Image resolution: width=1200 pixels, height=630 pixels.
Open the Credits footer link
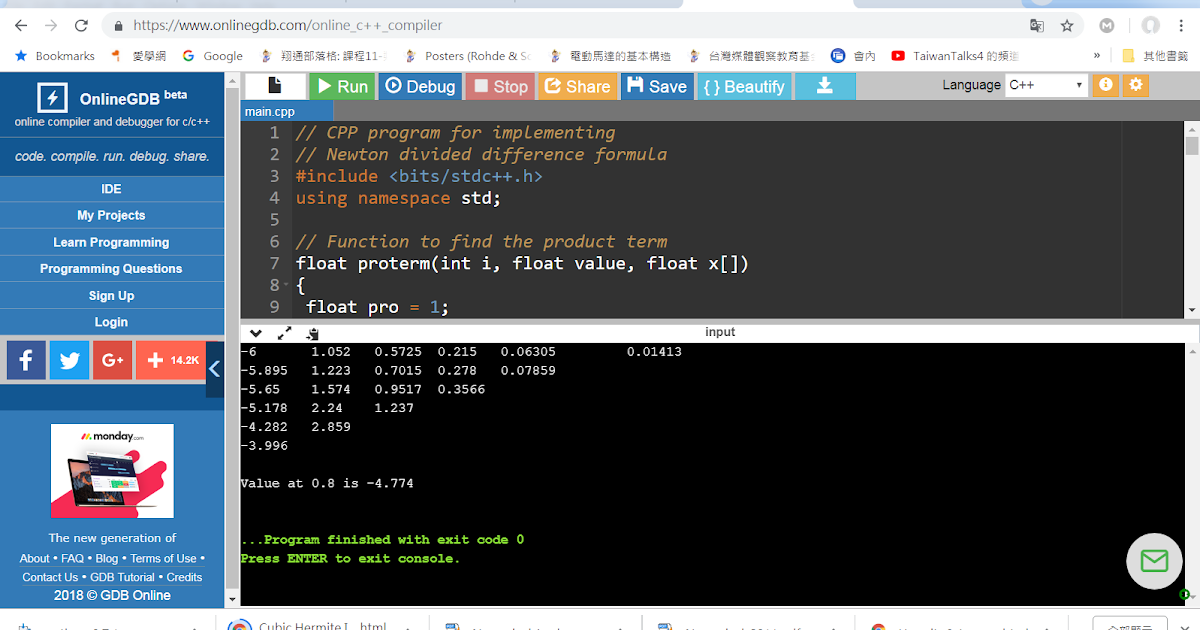click(x=184, y=577)
